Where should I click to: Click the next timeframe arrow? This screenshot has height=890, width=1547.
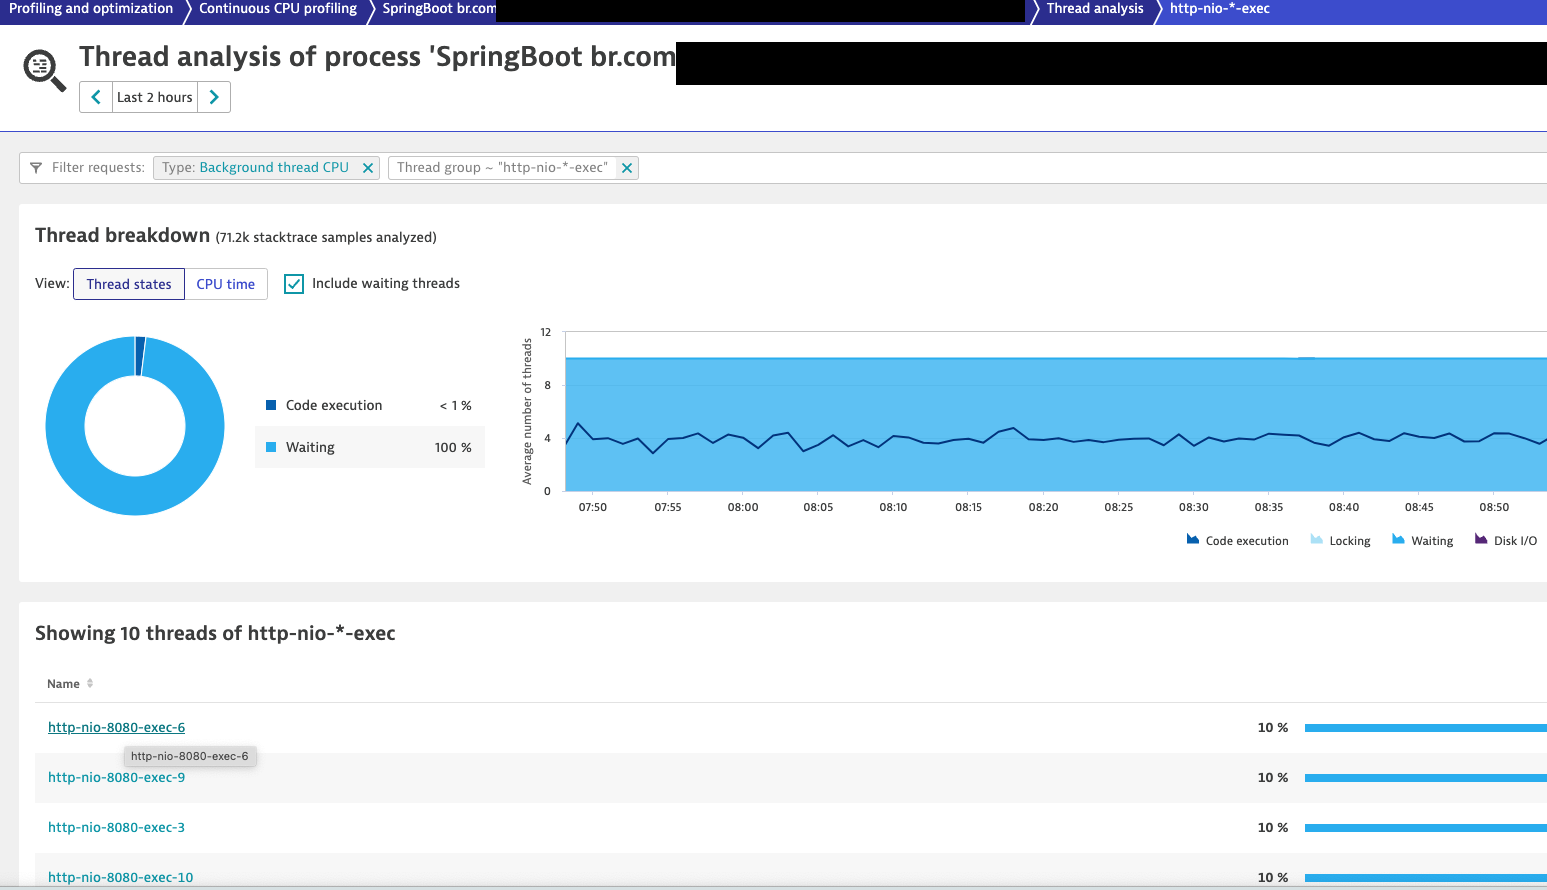tap(214, 97)
